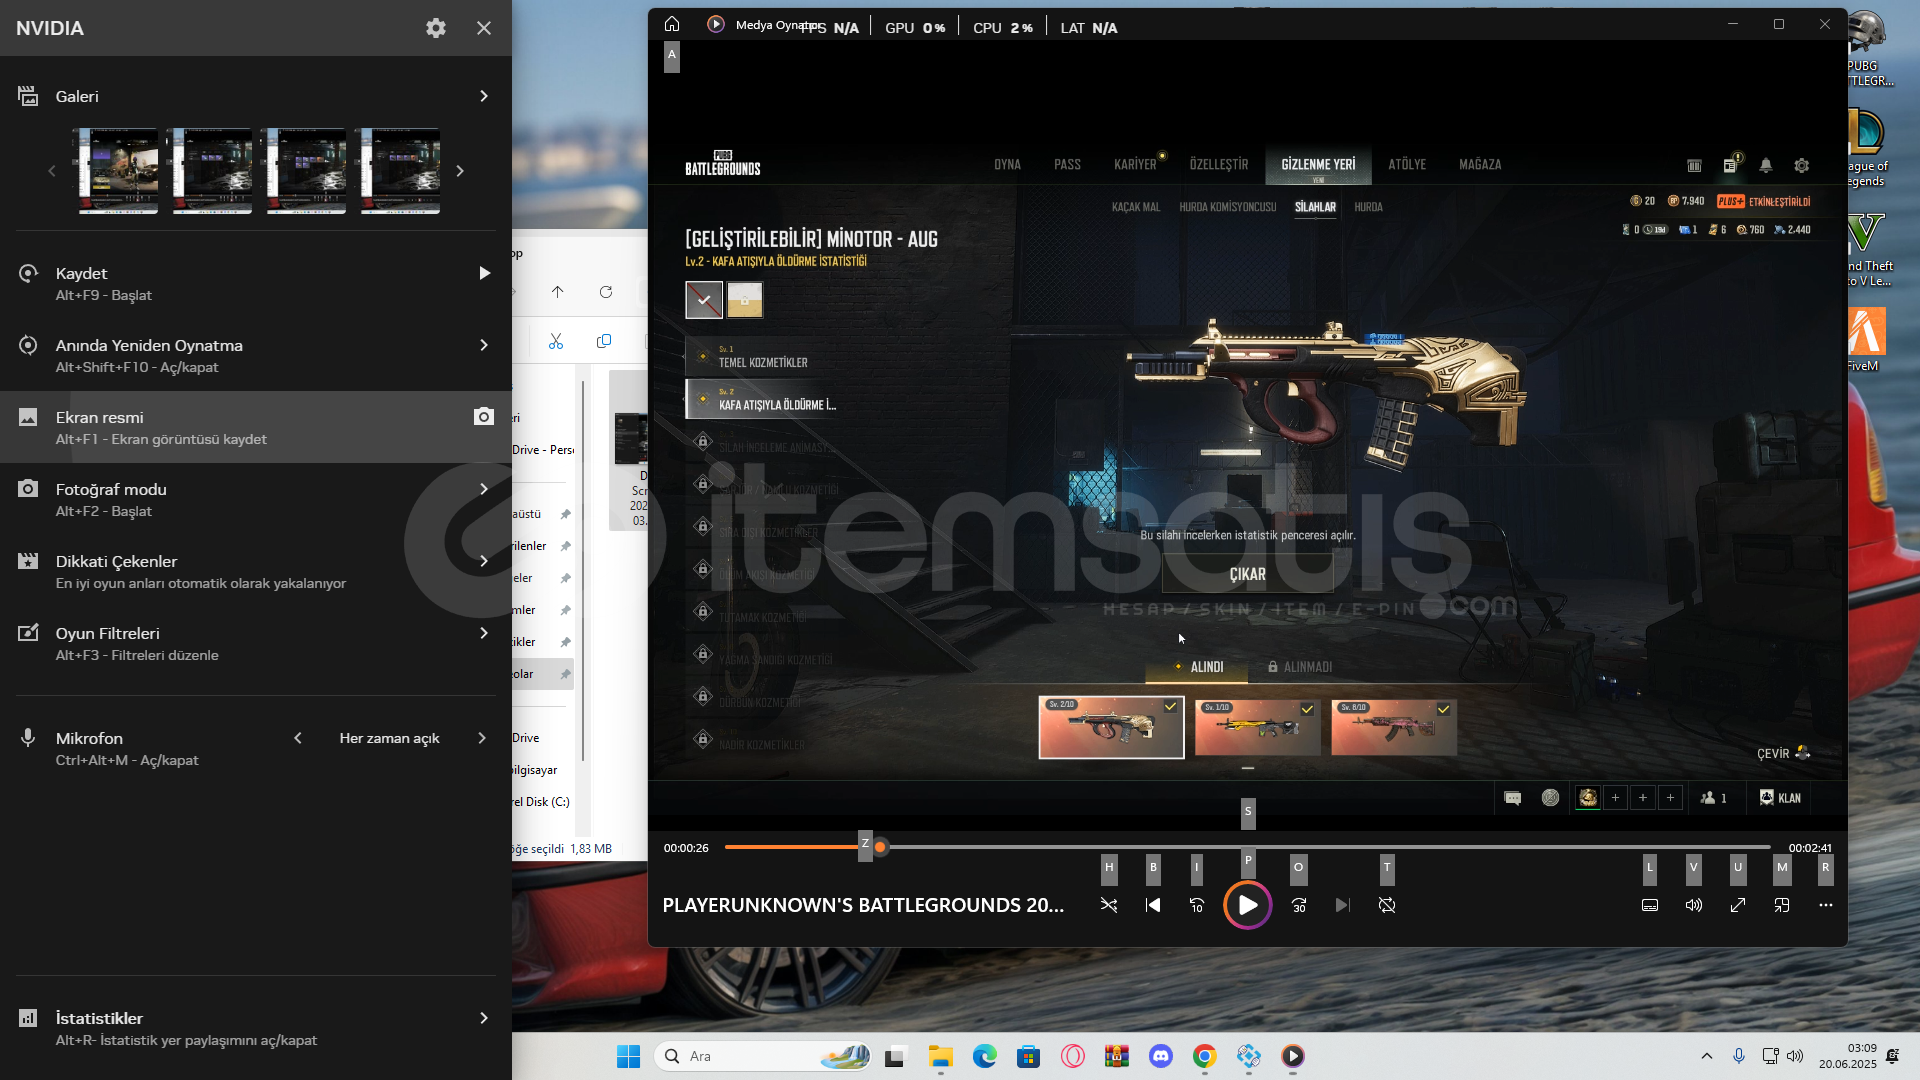Open NVIDIA overlay settings gear
The width and height of the screenshot is (1920, 1080).
[435, 28]
